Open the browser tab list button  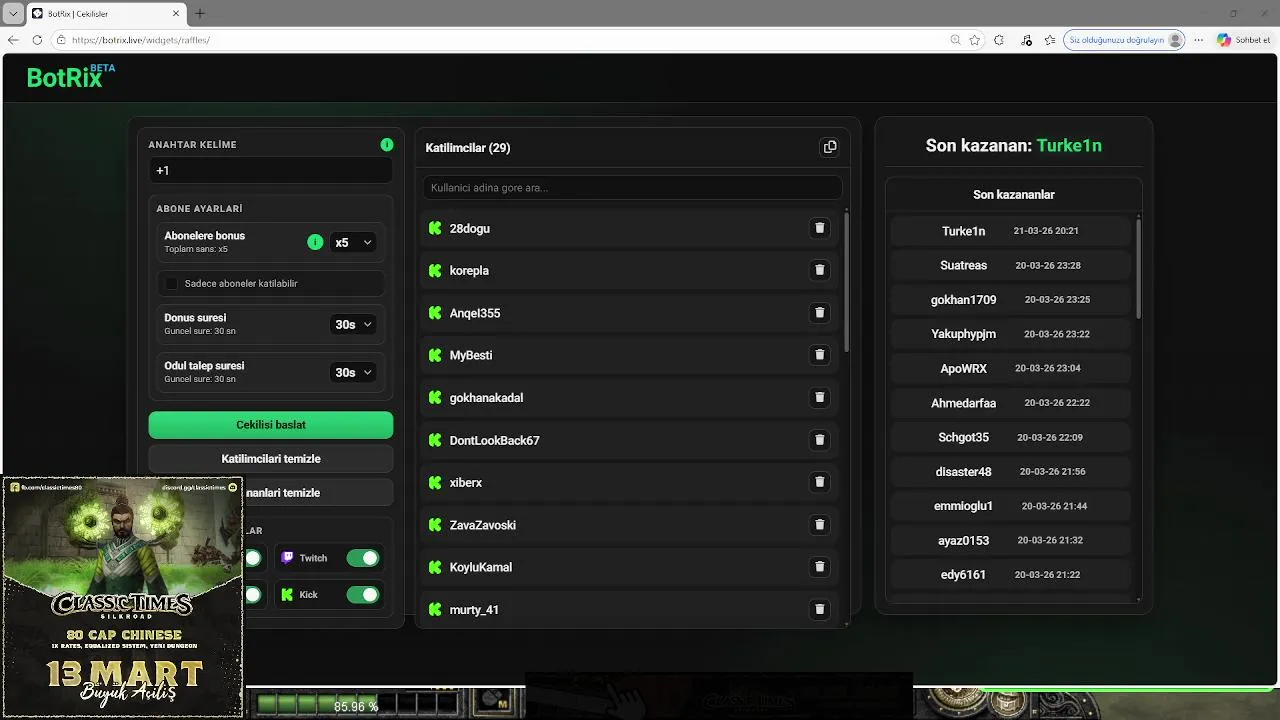pos(12,13)
